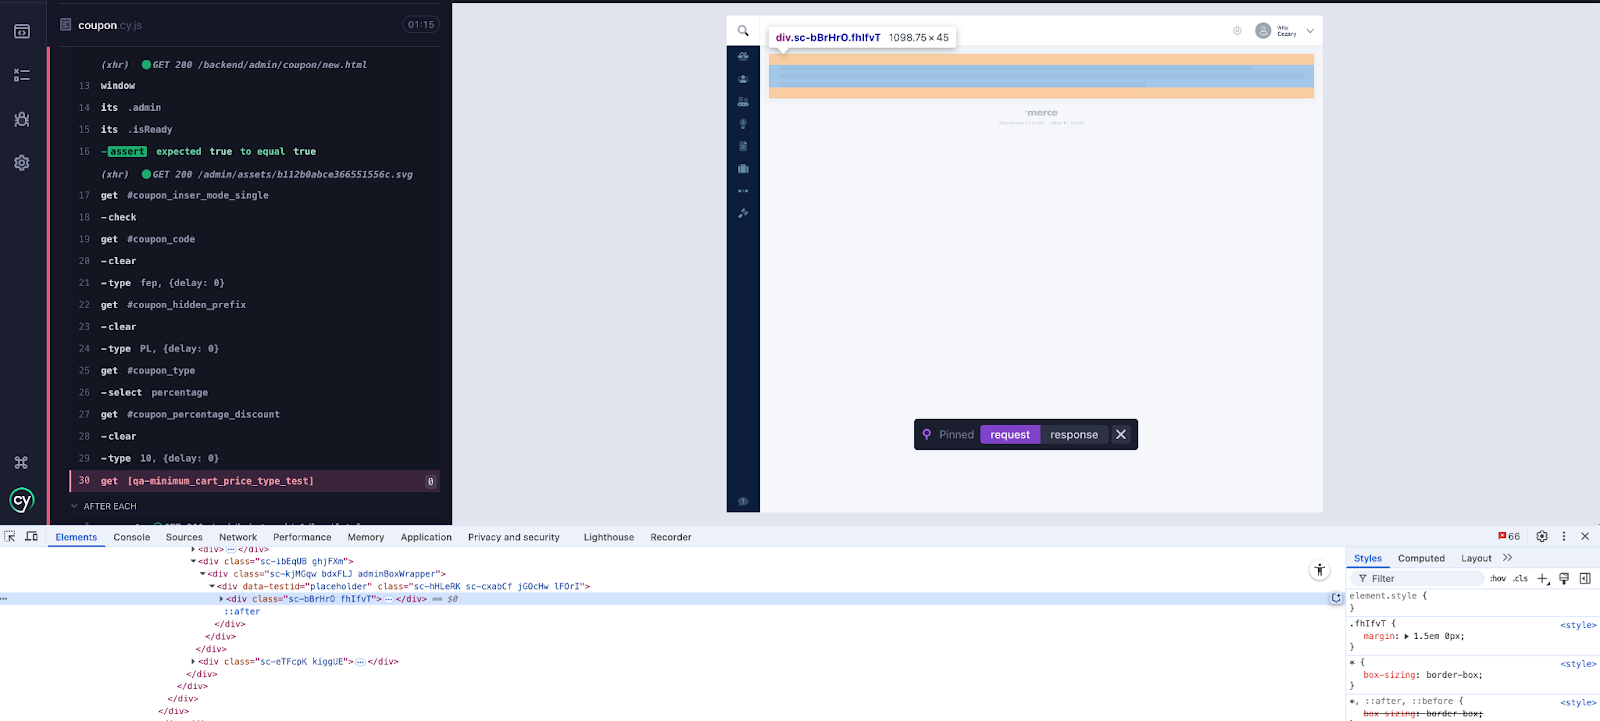Activate DevTools inspect element picker
This screenshot has height=721, width=1600.
[x=10, y=537]
